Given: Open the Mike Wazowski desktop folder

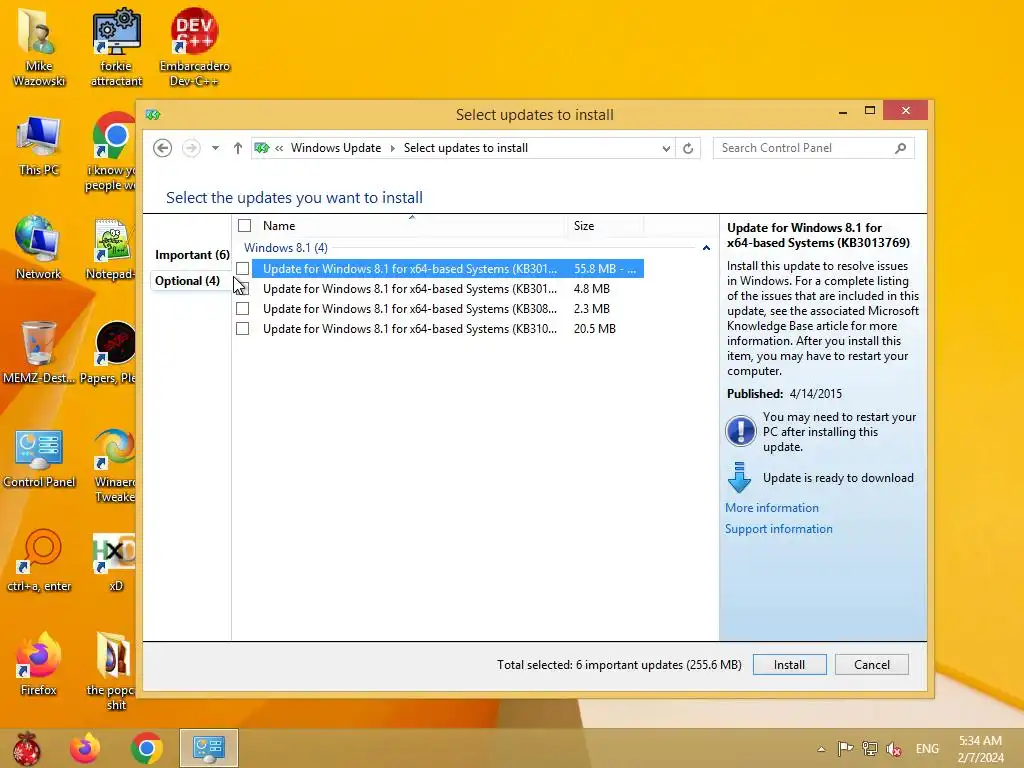Looking at the screenshot, I should tap(39, 46).
